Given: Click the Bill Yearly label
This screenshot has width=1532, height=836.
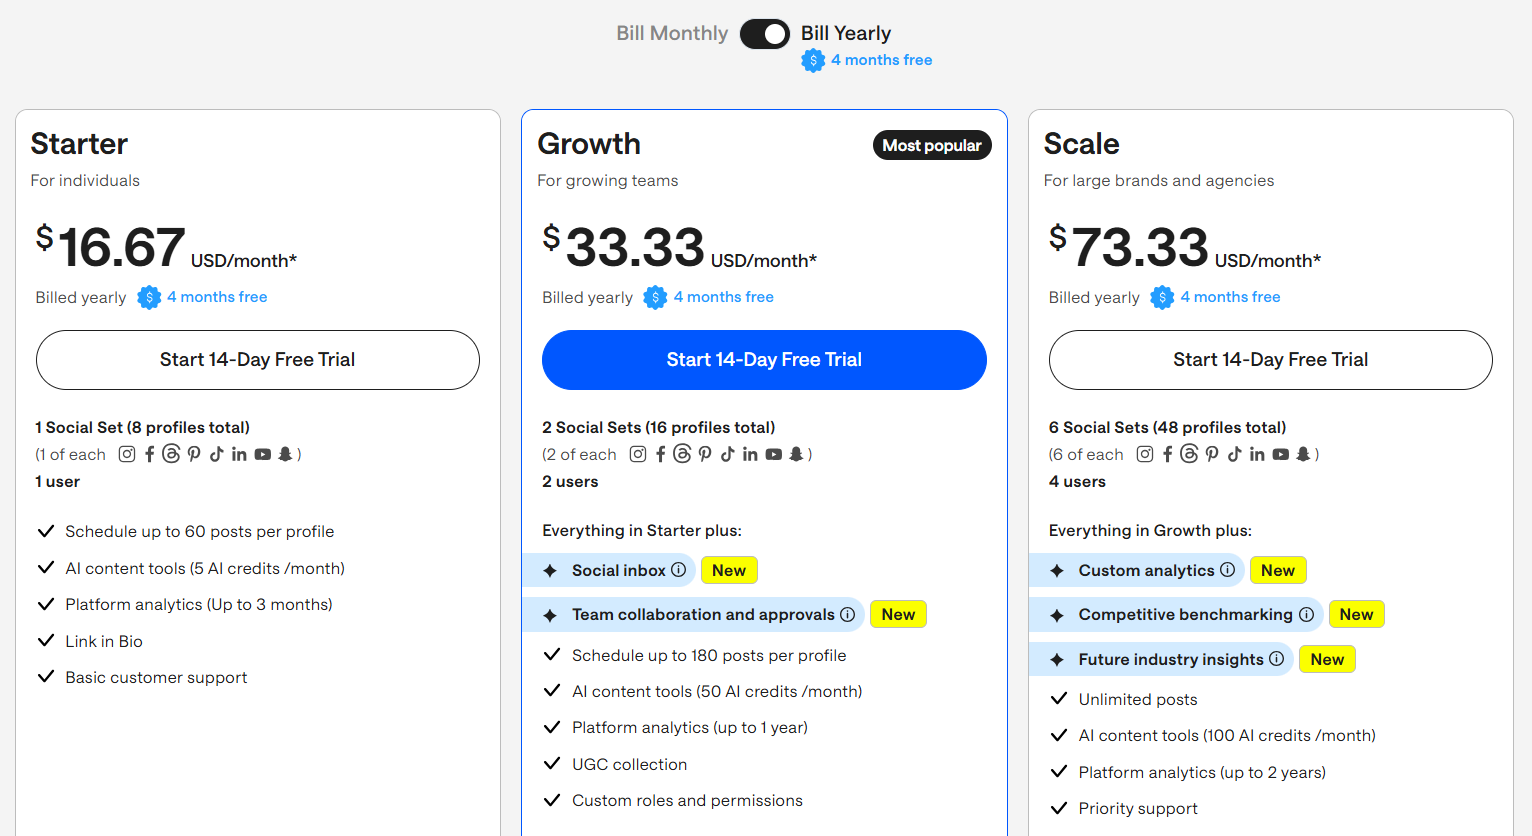Looking at the screenshot, I should click(x=845, y=34).
